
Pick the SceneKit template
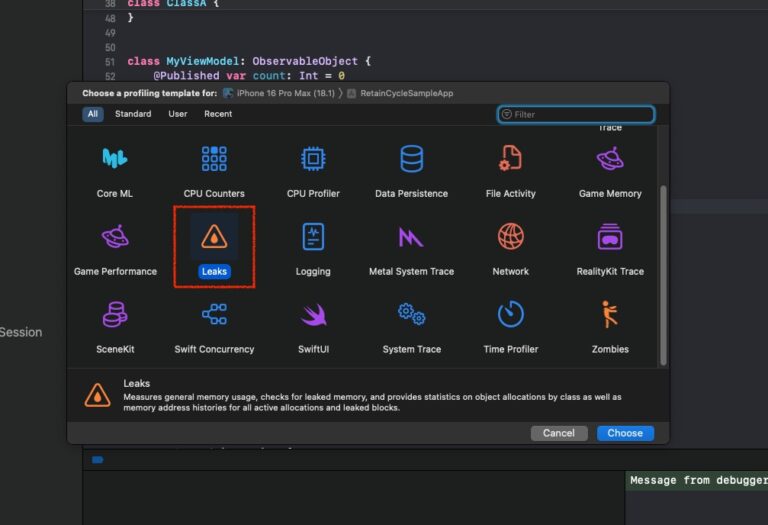(x=115, y=327)
